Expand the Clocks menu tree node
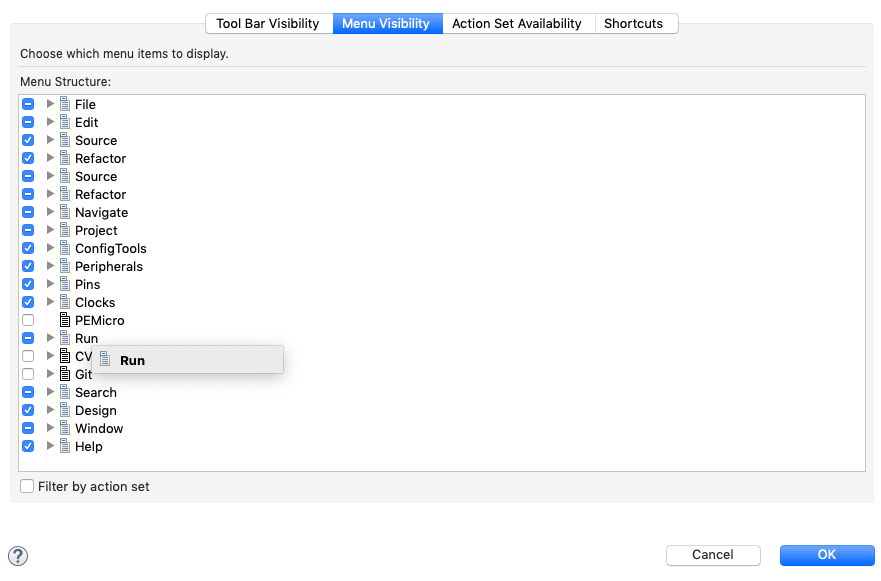The width and height of the screenshot is (881, 581). (50, 302)
